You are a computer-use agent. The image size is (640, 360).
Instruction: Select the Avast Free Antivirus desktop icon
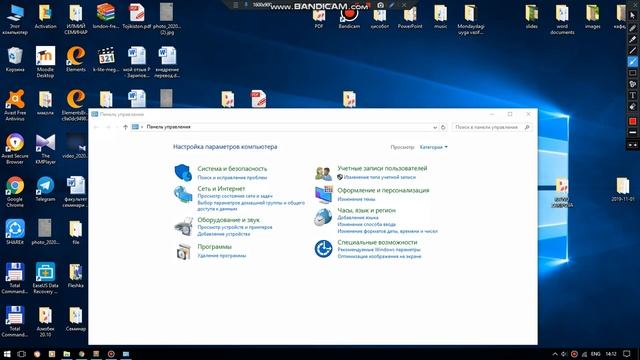pos(15,105)
